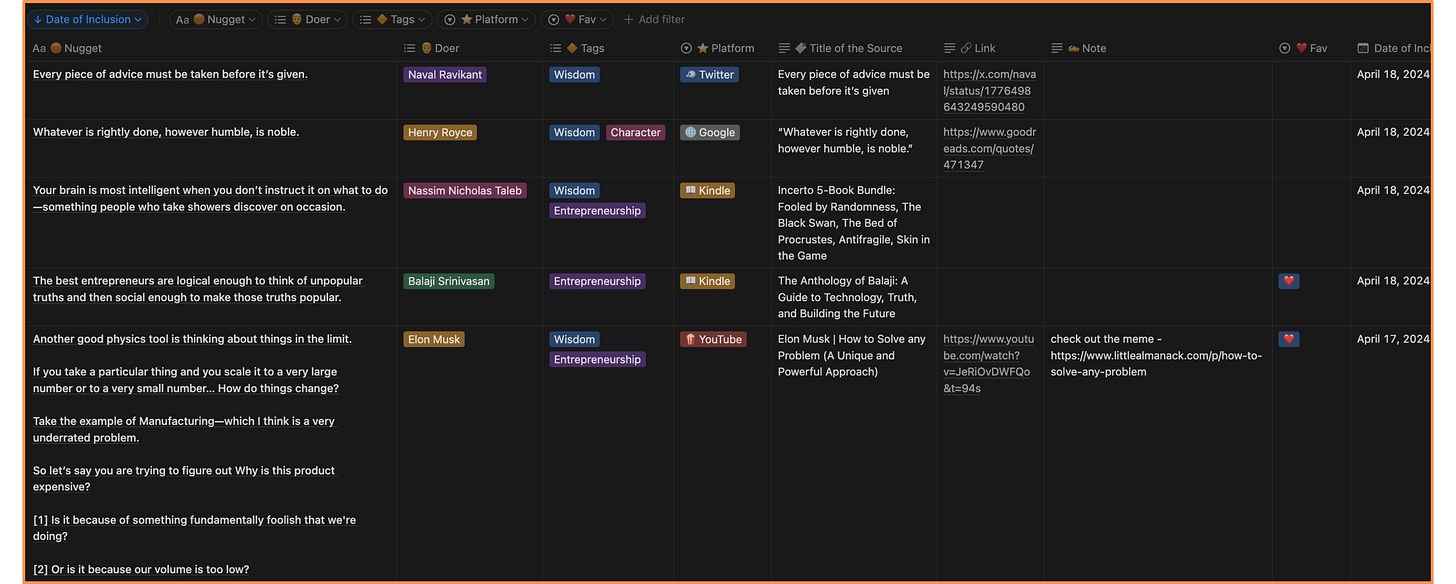Select the YouTube platform tag on Elon Musk's row
Viewport: 1456px width, 584px height.
(713, 339)
